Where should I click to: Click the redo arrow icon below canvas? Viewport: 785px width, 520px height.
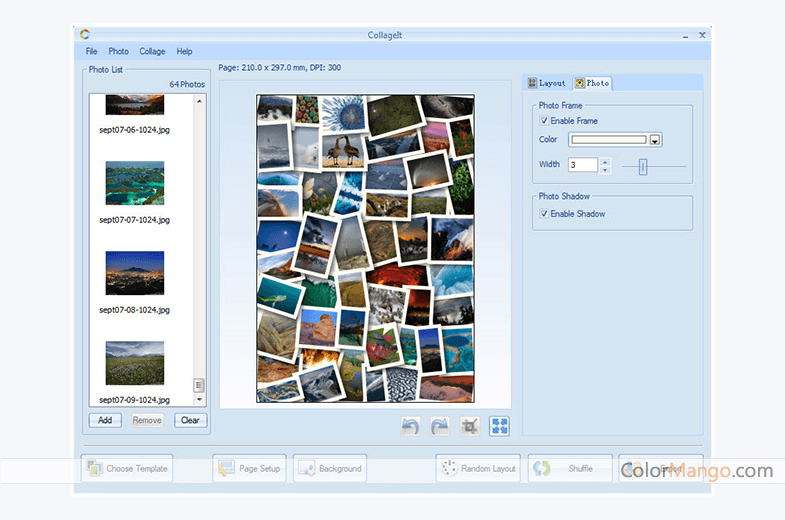(440, 426)
